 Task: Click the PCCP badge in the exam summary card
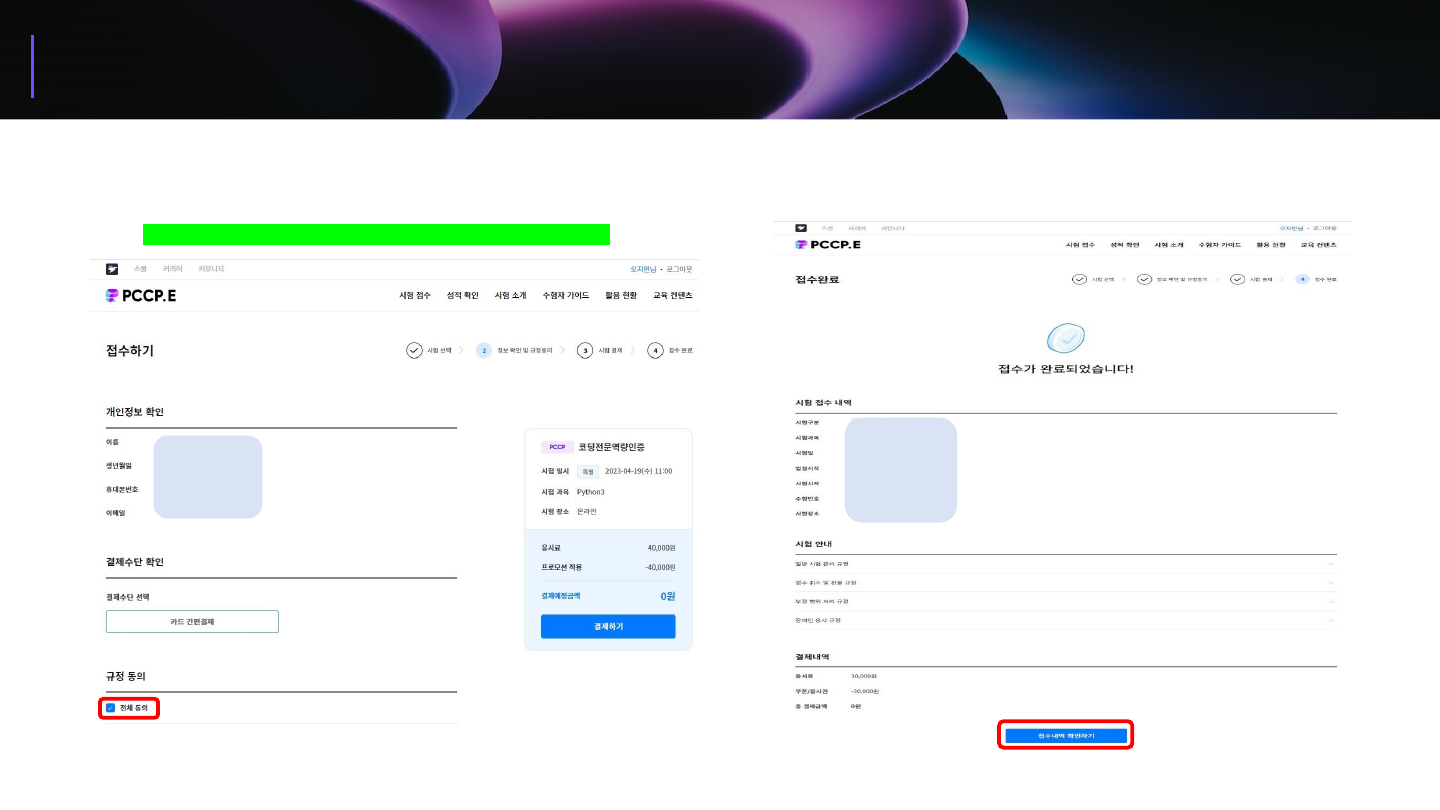click(x=557, y=447)
